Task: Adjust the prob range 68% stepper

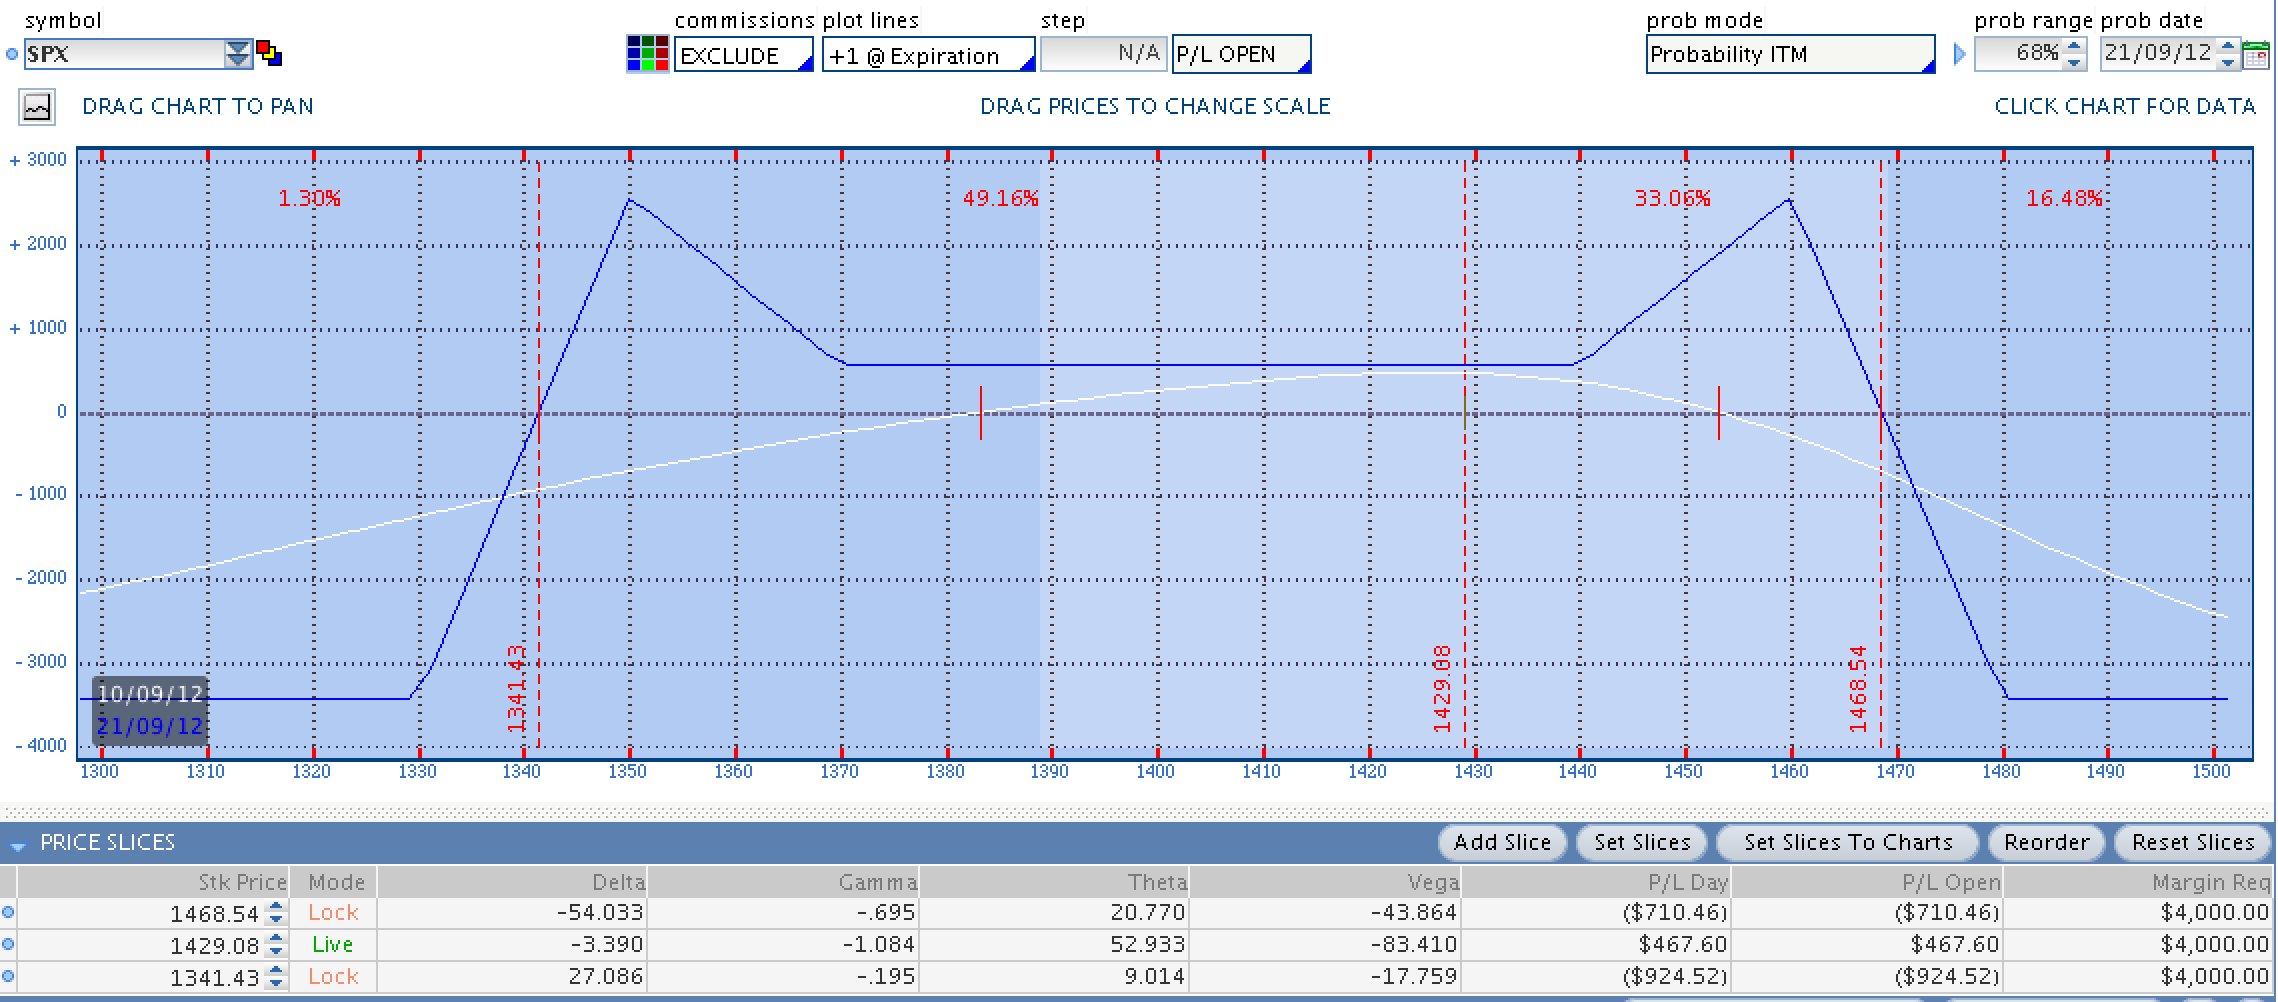Action: [2075, 54]
